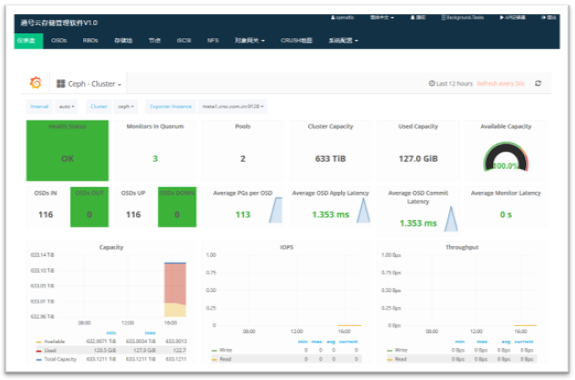
Task: Click the red Used area in the Capacity chart
Action: [175, 283]
